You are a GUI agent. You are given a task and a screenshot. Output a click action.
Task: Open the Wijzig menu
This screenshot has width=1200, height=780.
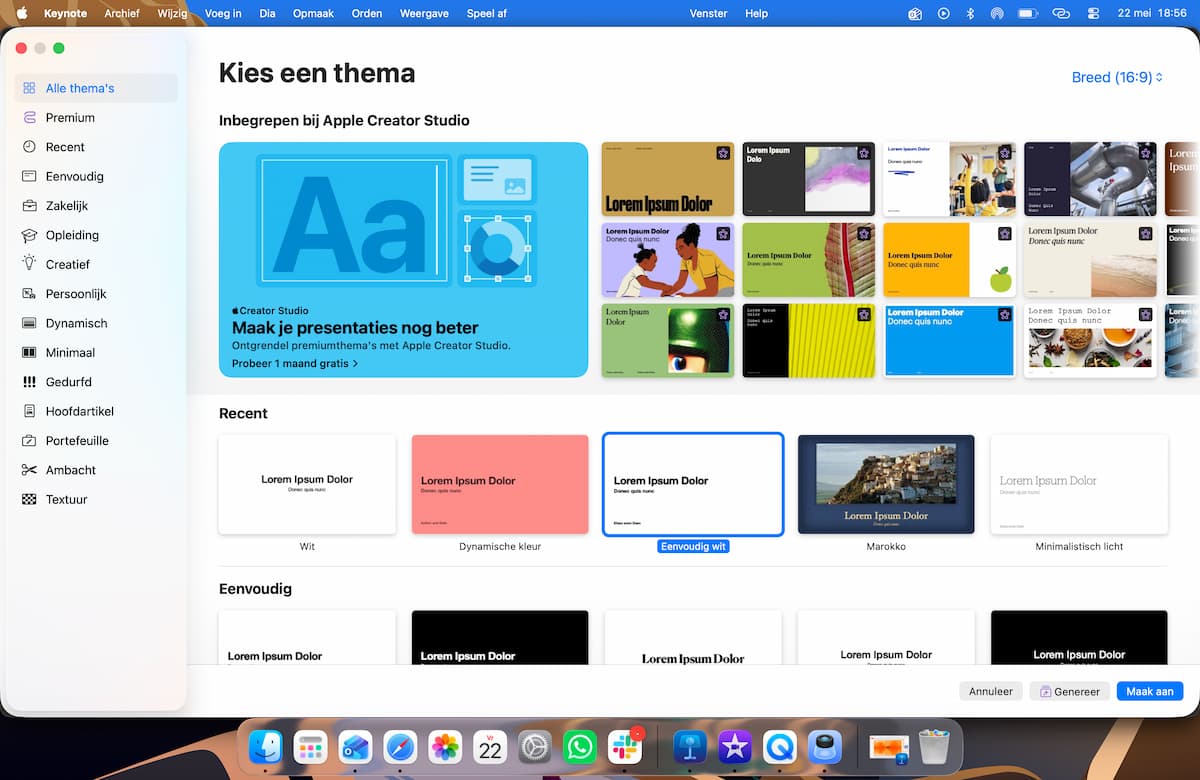click(172, 13)
